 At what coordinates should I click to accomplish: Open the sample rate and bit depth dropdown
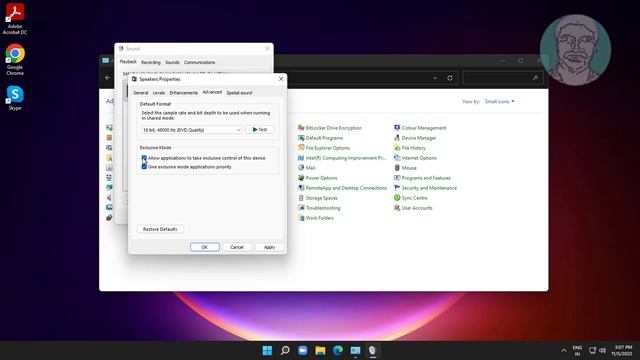point(191,130)
